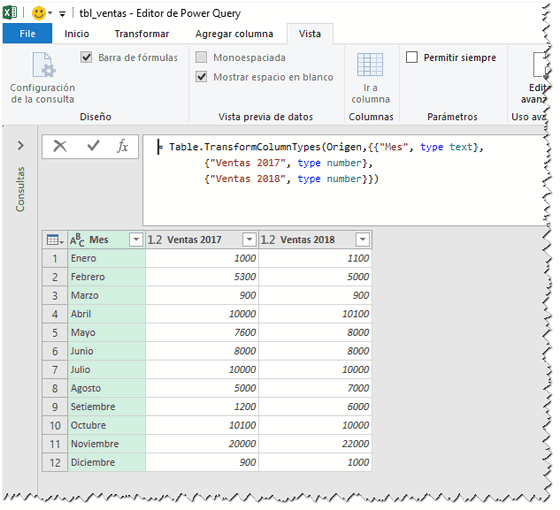Select the Abril cell
560x510 pixels.
click(106, 314)
